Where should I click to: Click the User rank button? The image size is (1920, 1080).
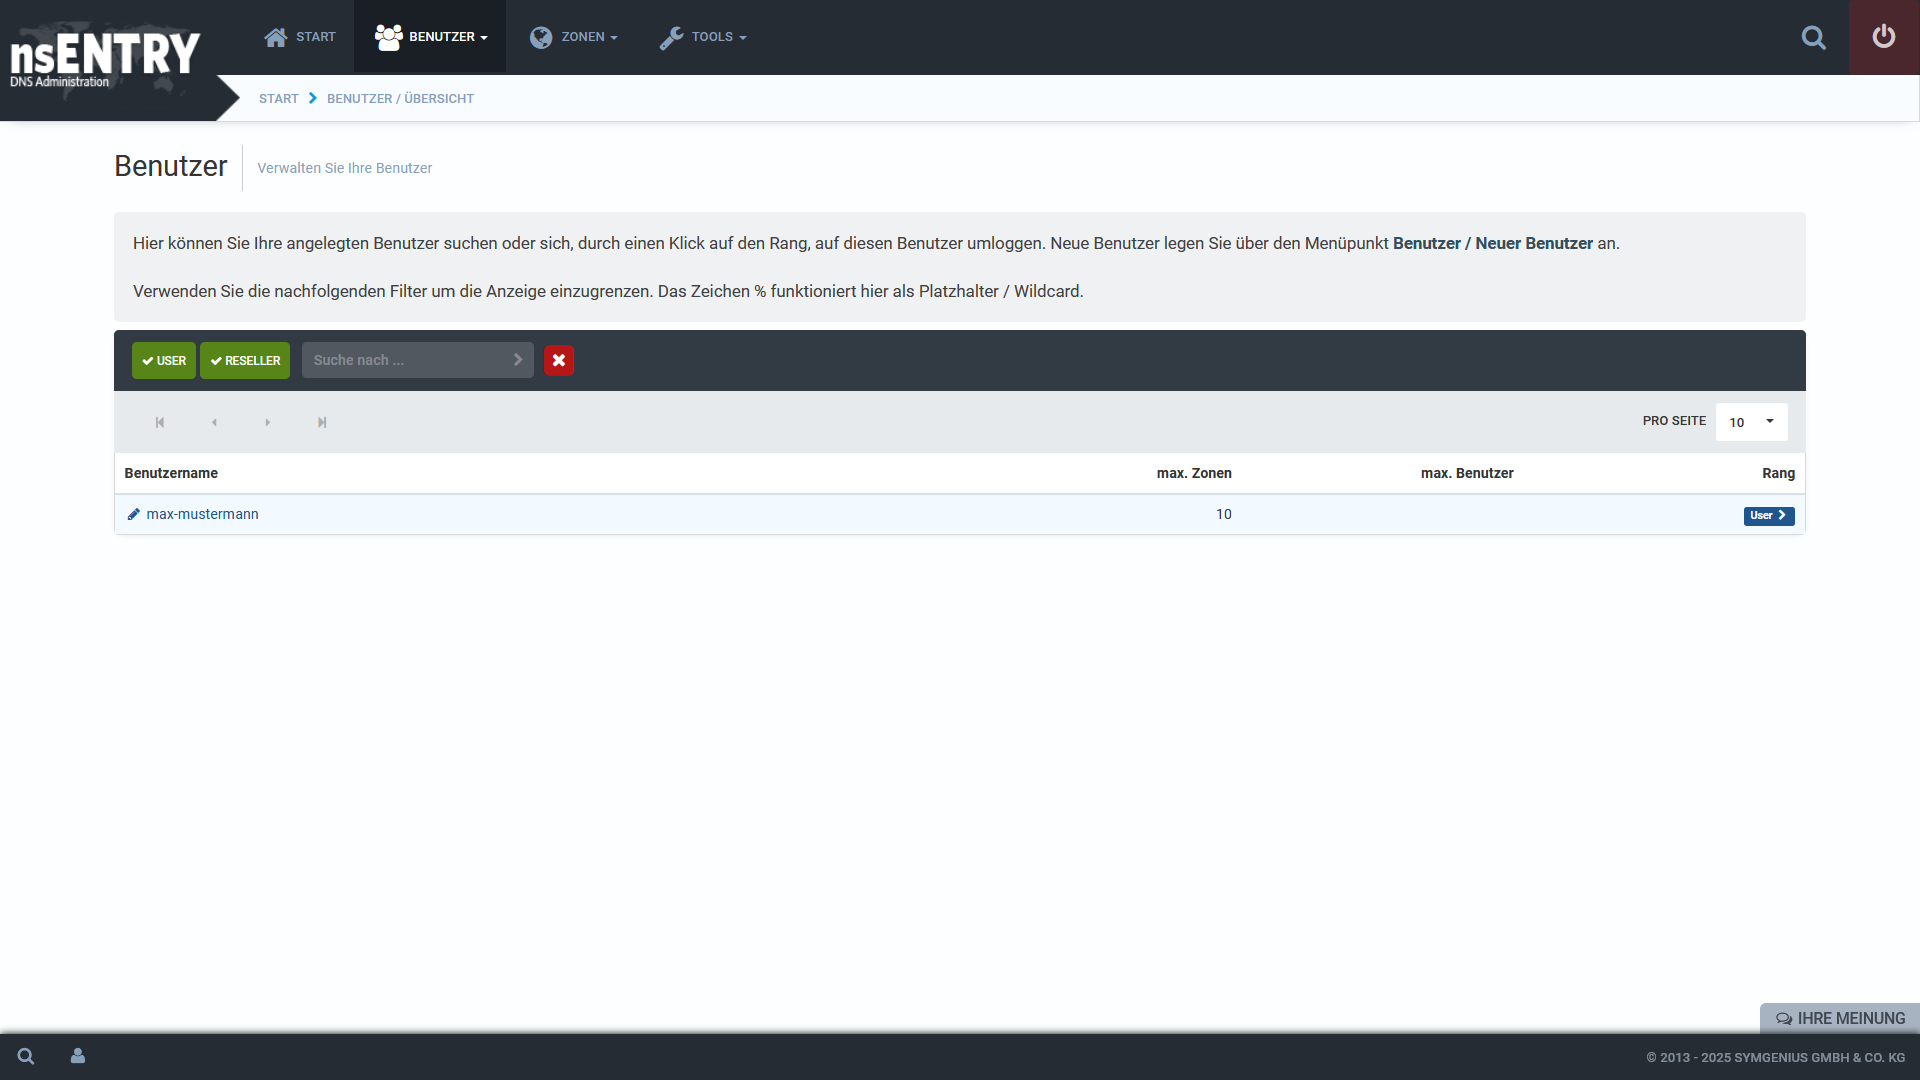[x=1768, y=516]
